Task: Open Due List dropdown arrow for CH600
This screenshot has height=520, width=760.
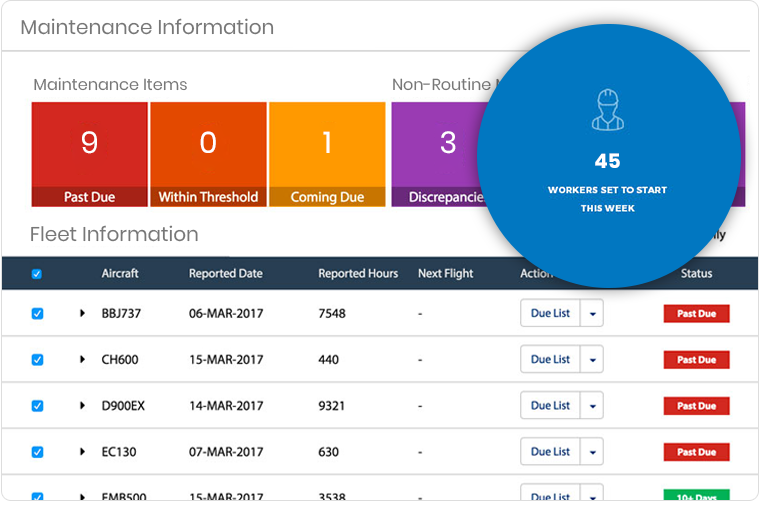Action: [592, 359]
